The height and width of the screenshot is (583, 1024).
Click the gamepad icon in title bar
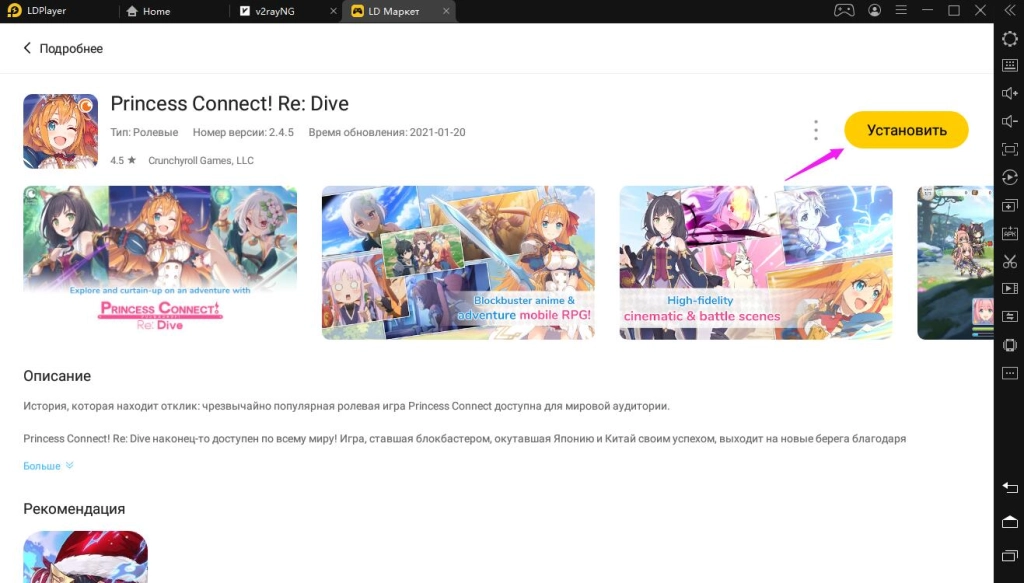point(843,11)
